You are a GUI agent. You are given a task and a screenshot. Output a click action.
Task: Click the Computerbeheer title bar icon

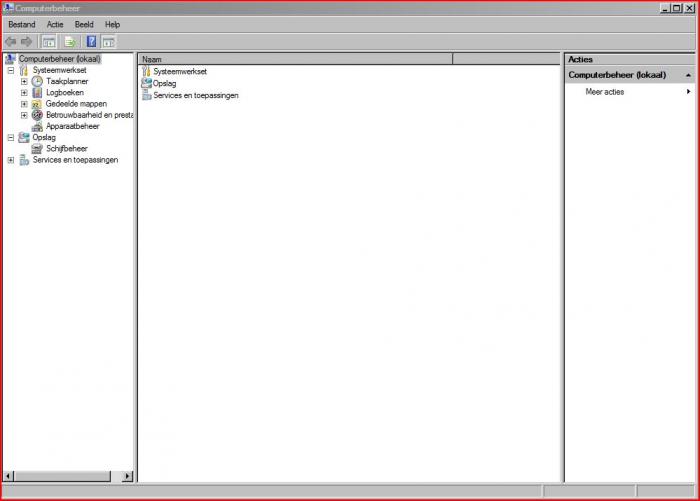coord(8,8)
